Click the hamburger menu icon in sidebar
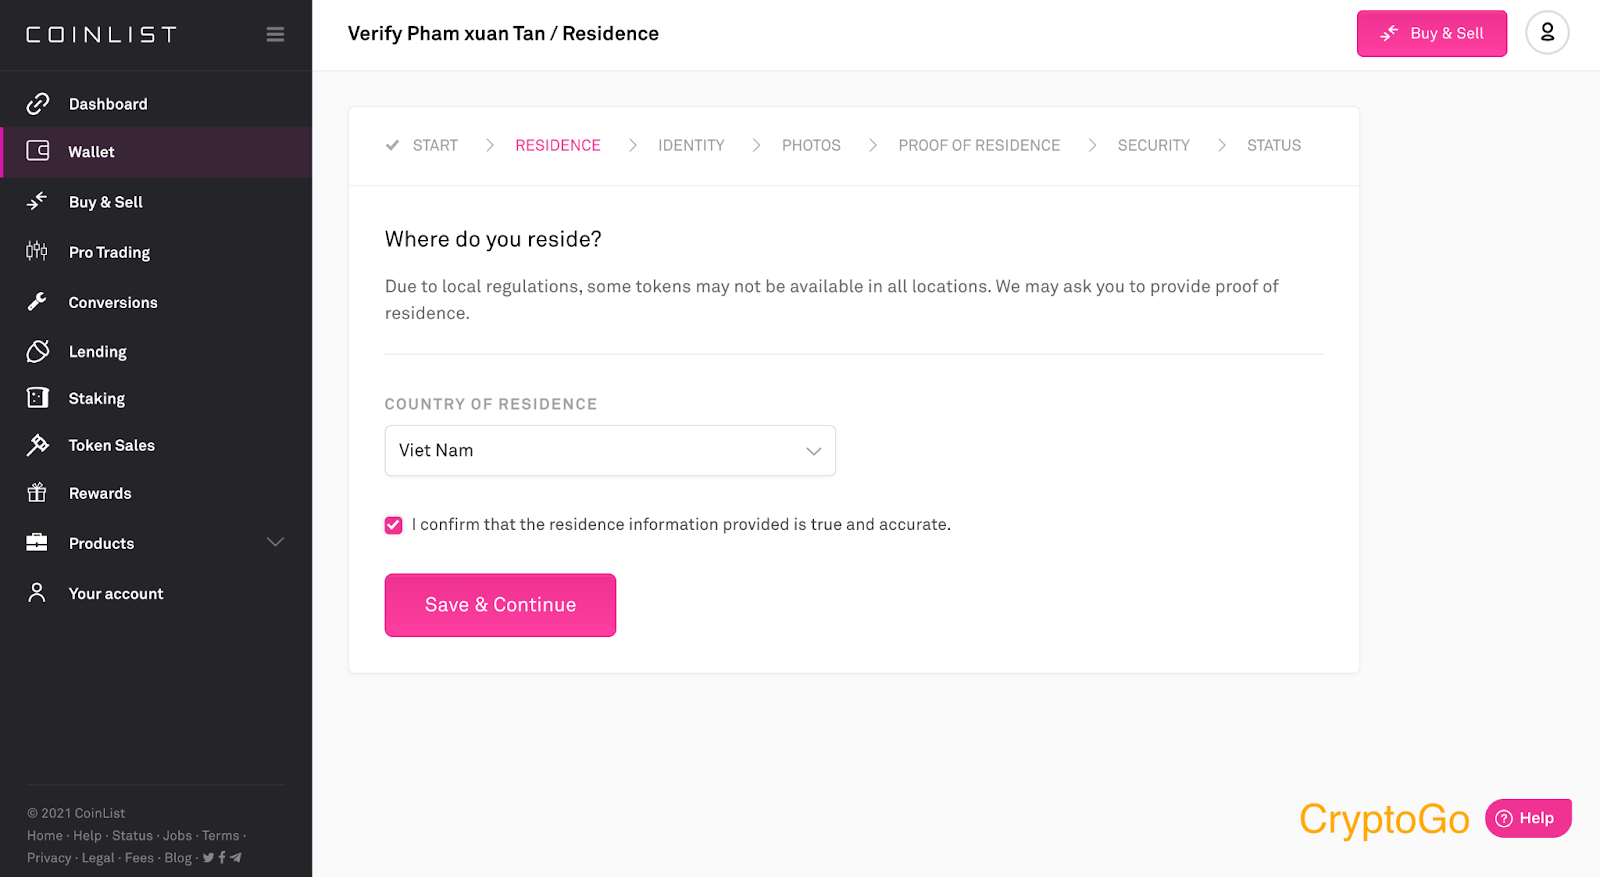1600x877 pixels. [x=275, y=35]
